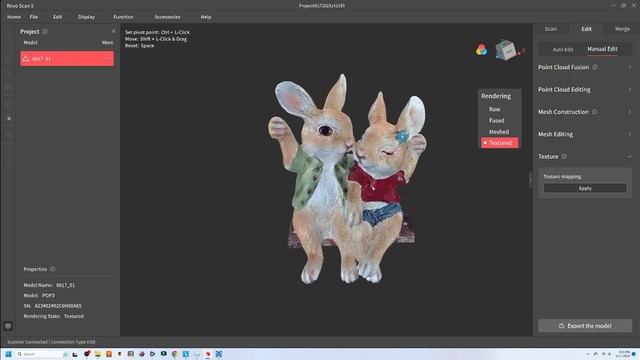Click the Properties info icon
Viewport: 640px width, 360px height.
click(52, 269)
